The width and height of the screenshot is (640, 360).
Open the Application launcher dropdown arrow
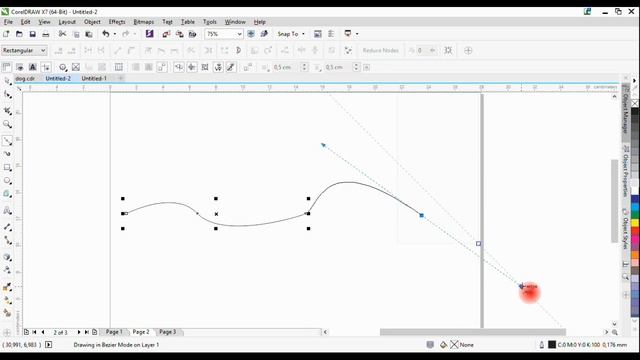click(357, 34)
